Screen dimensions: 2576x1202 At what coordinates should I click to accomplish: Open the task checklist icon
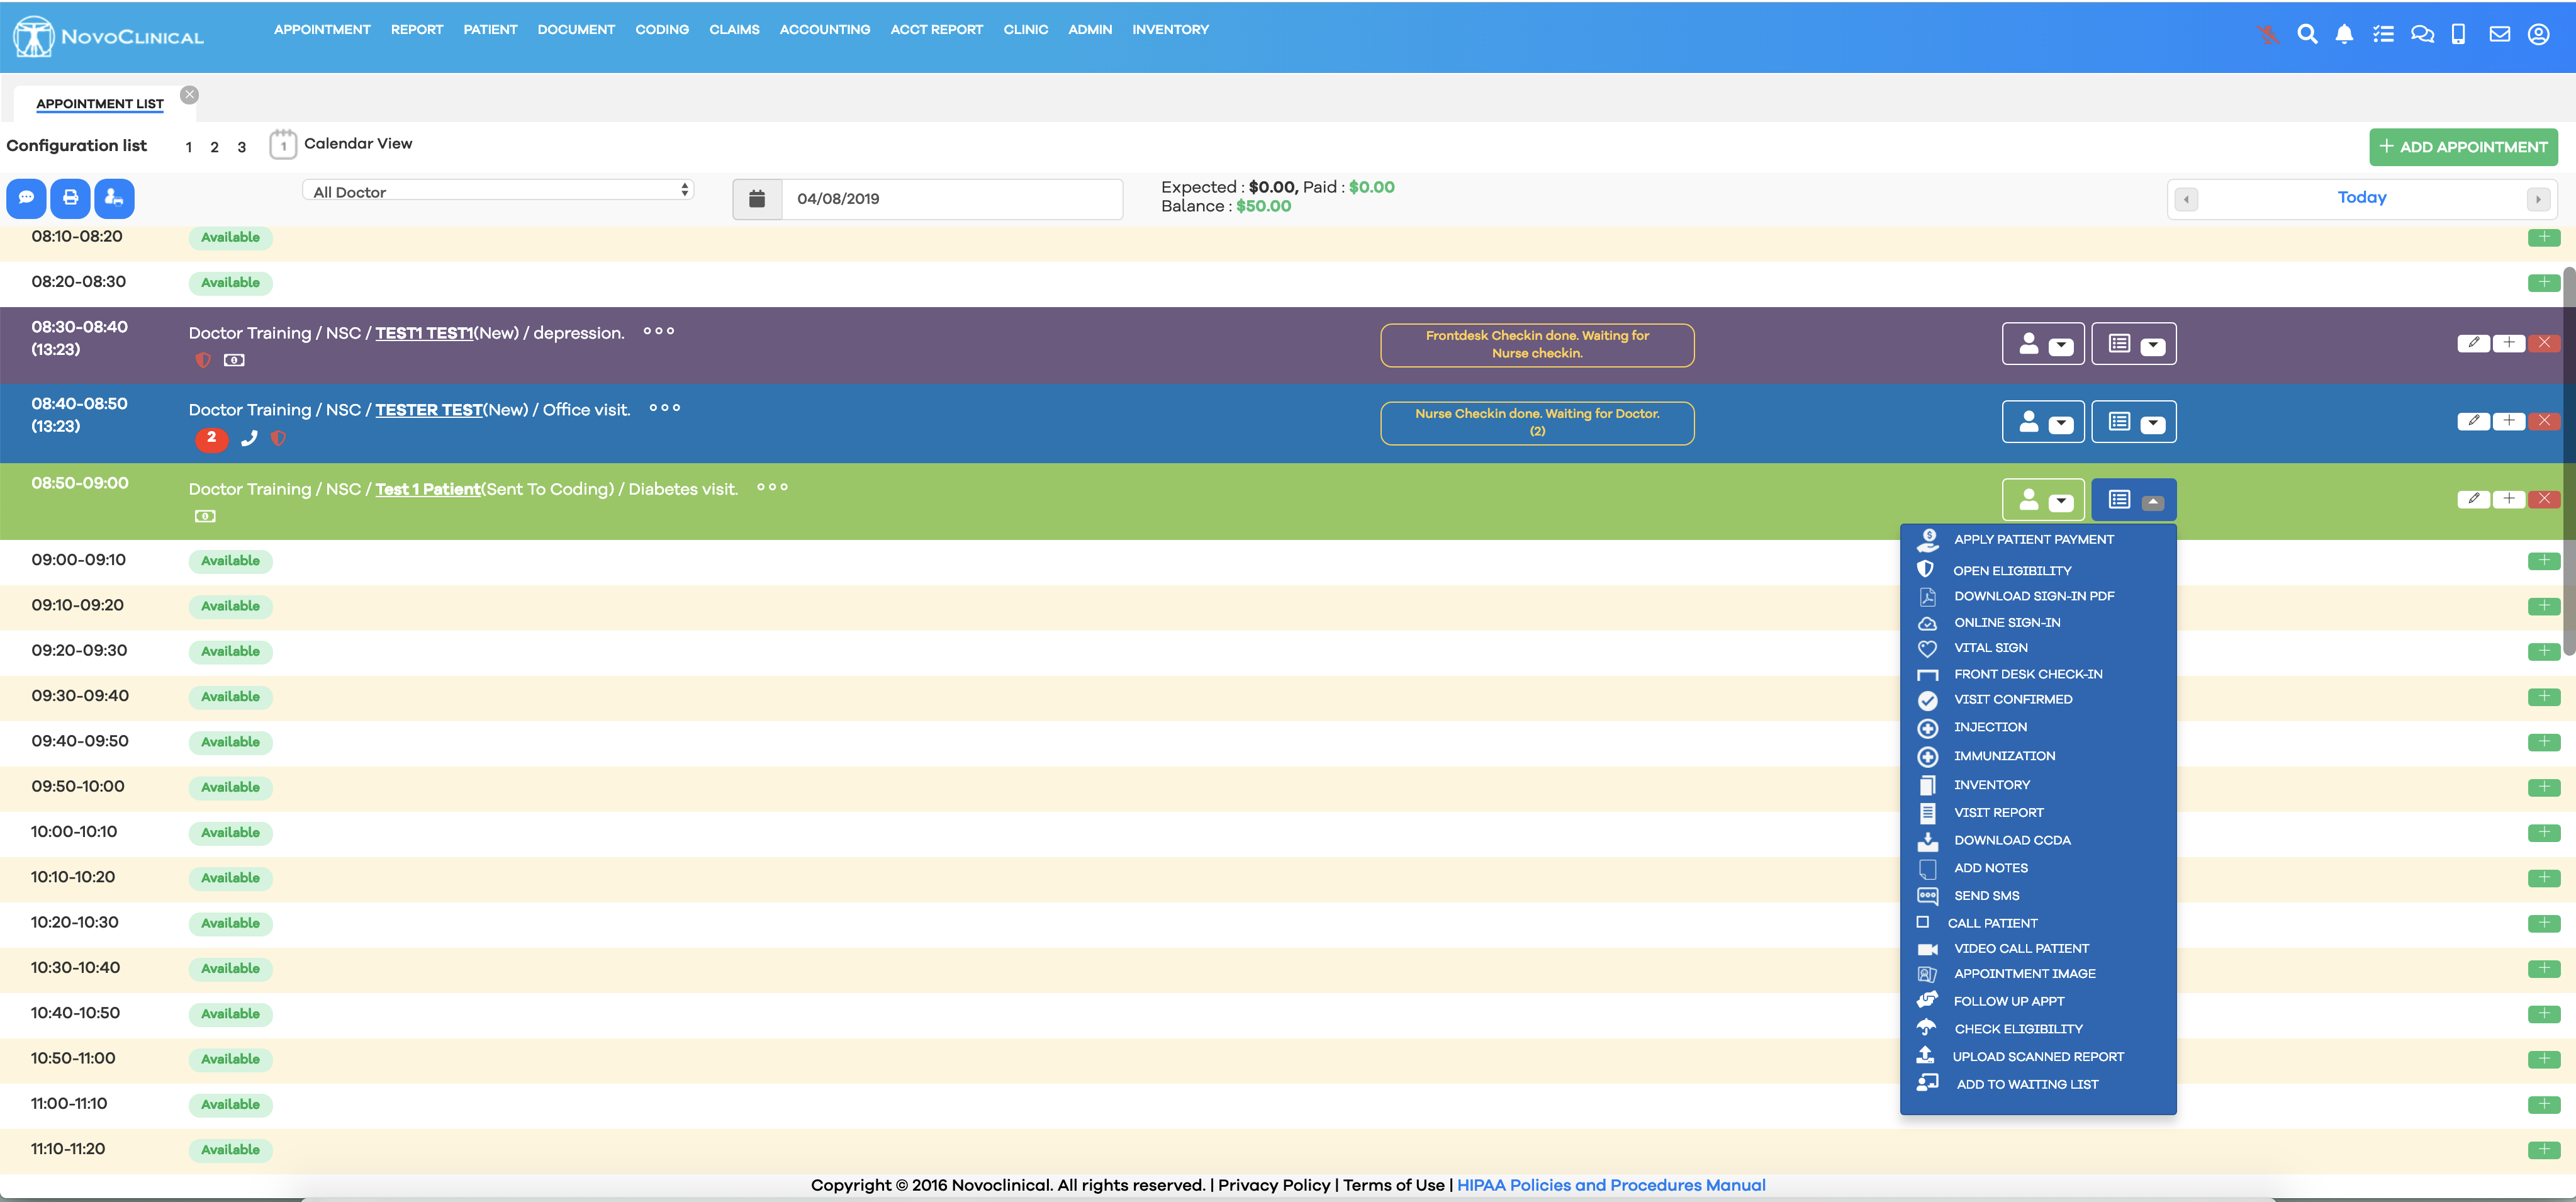coord(2383,34)
